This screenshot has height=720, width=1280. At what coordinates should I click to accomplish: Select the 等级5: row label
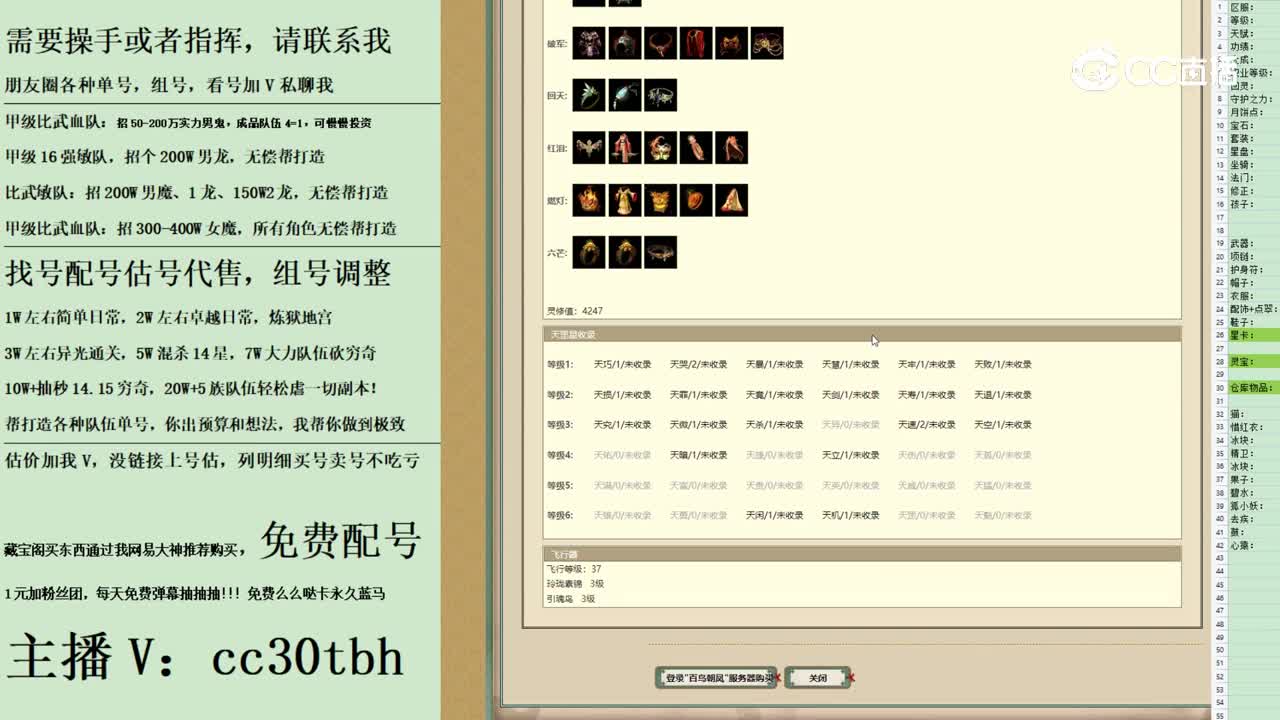(x=560, y=485)
